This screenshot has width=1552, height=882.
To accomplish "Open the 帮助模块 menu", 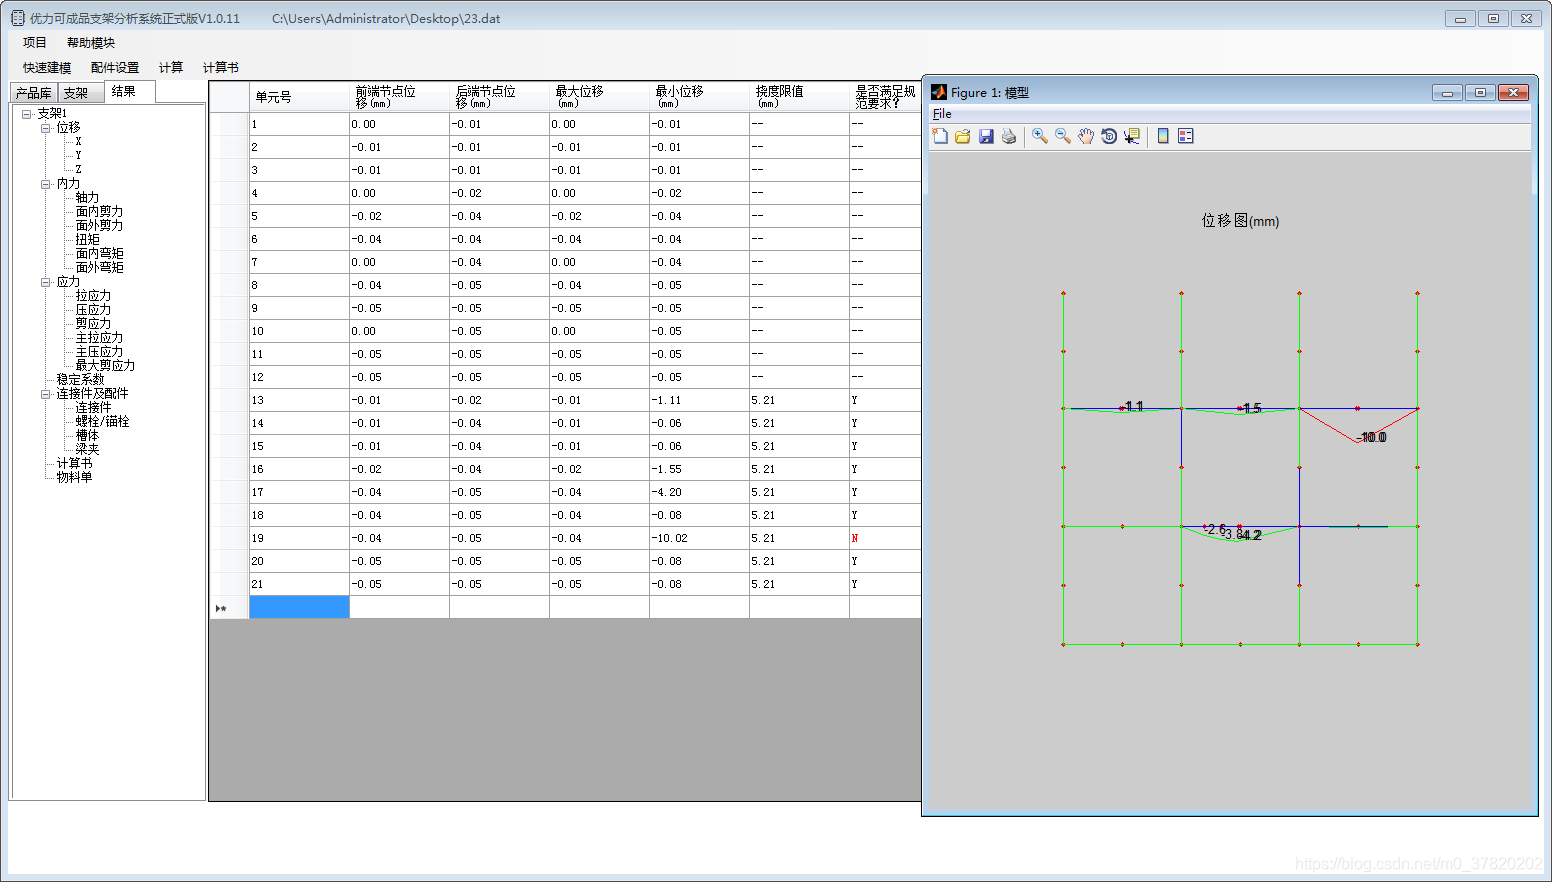I will tap(91, 43).
